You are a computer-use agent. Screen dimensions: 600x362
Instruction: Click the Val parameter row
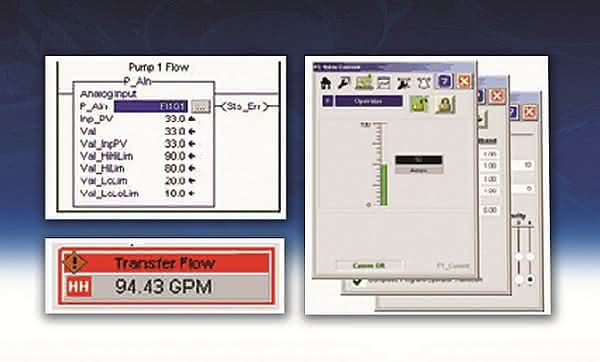[x=138, y=131]
